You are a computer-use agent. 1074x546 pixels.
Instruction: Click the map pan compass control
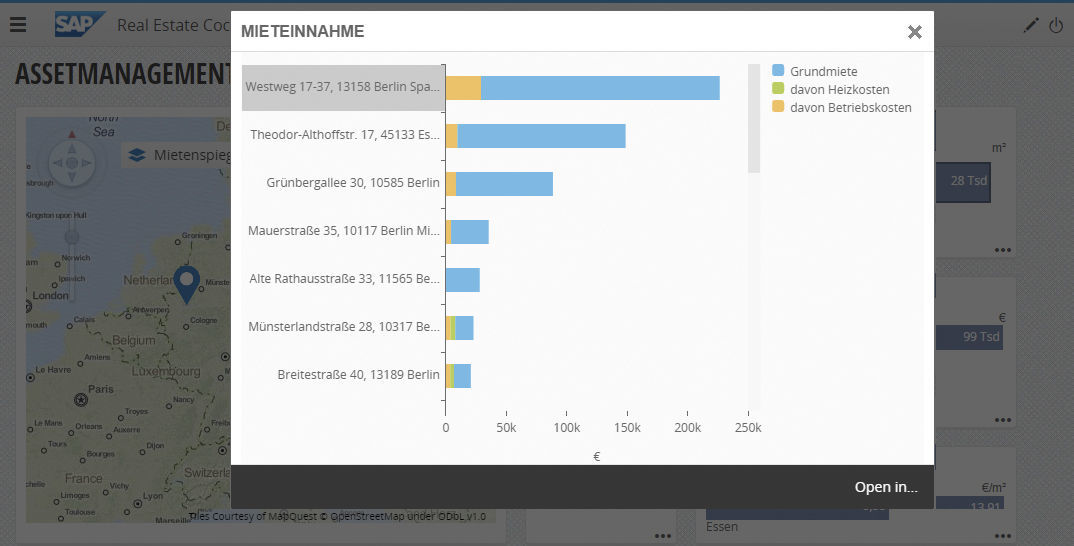pos(71,161)
